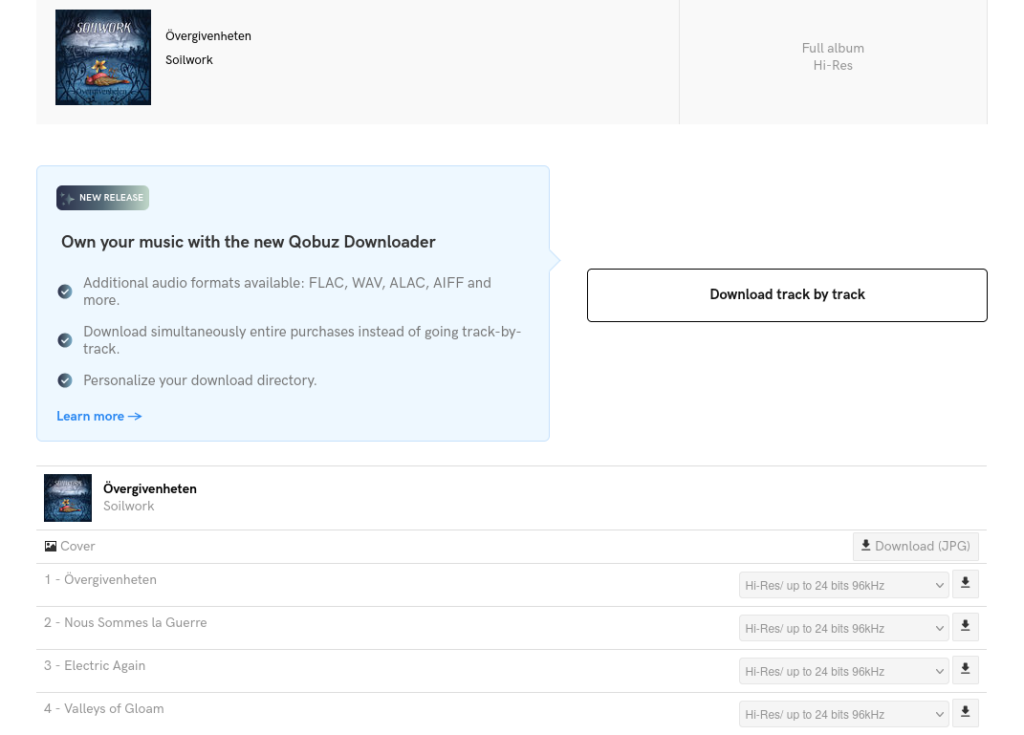Screen dimensions: 1024x735
Task: Click the Cover image icon
Action: (x=51, y=547)
